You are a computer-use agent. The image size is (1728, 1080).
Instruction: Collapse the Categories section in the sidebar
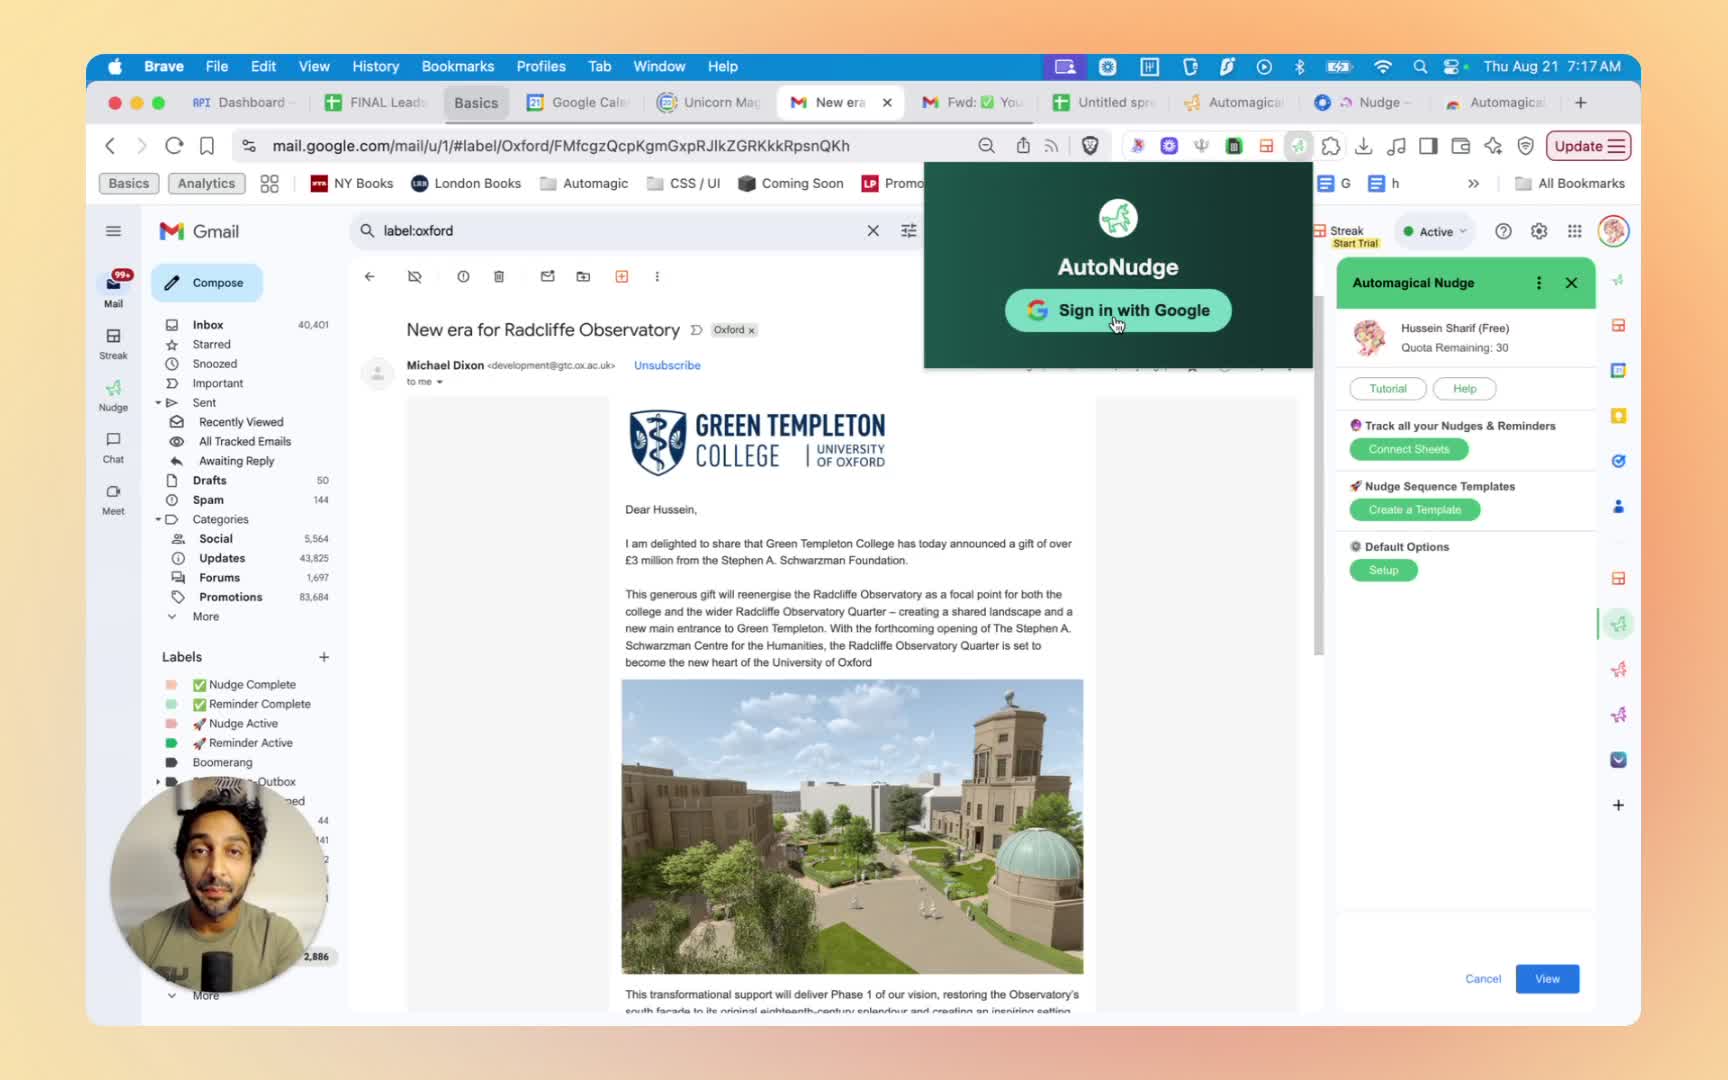point(158,520)
